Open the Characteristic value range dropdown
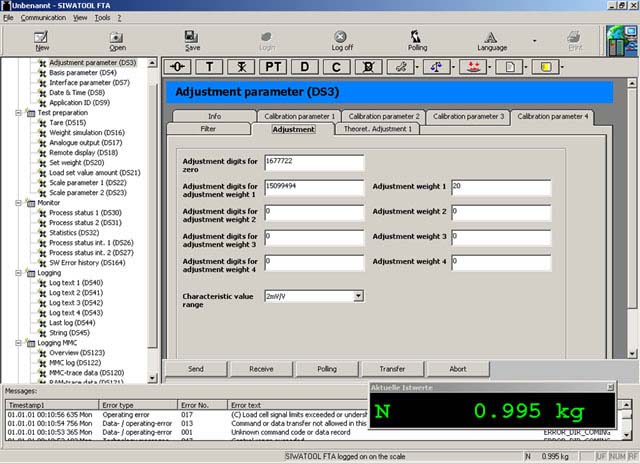This screenshot has width=640, height=464. (x=358, y=296)
